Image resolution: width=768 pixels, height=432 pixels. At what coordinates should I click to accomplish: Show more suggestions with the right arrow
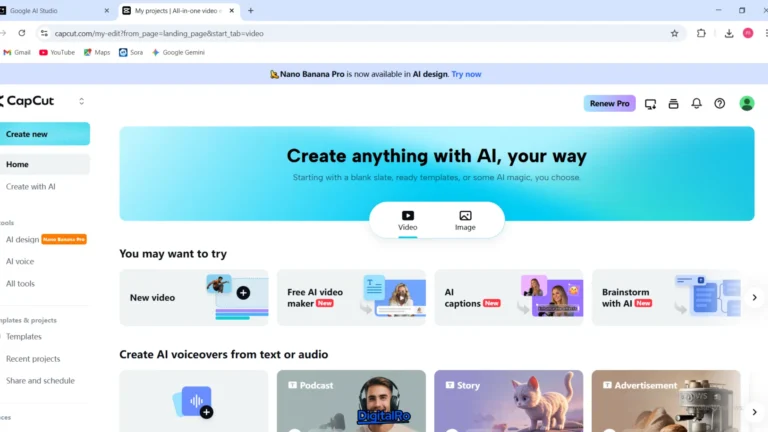coord(755,297)
